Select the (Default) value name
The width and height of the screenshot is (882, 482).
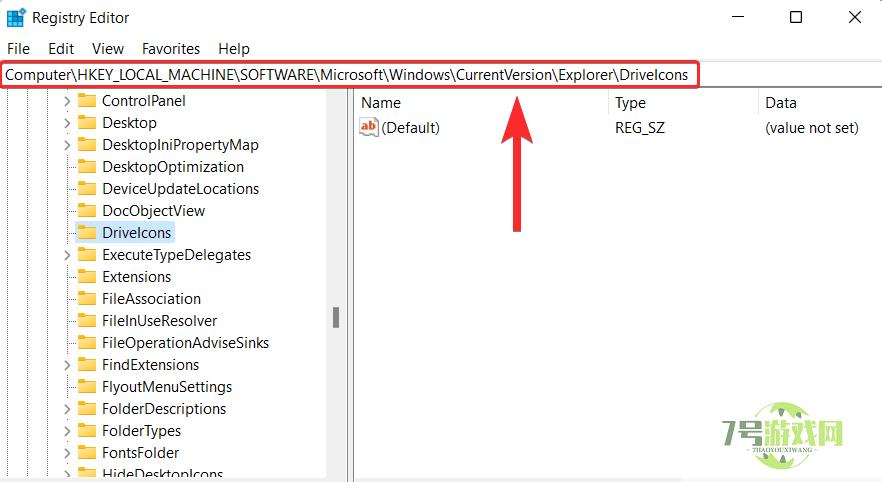[x=410, y=128]
